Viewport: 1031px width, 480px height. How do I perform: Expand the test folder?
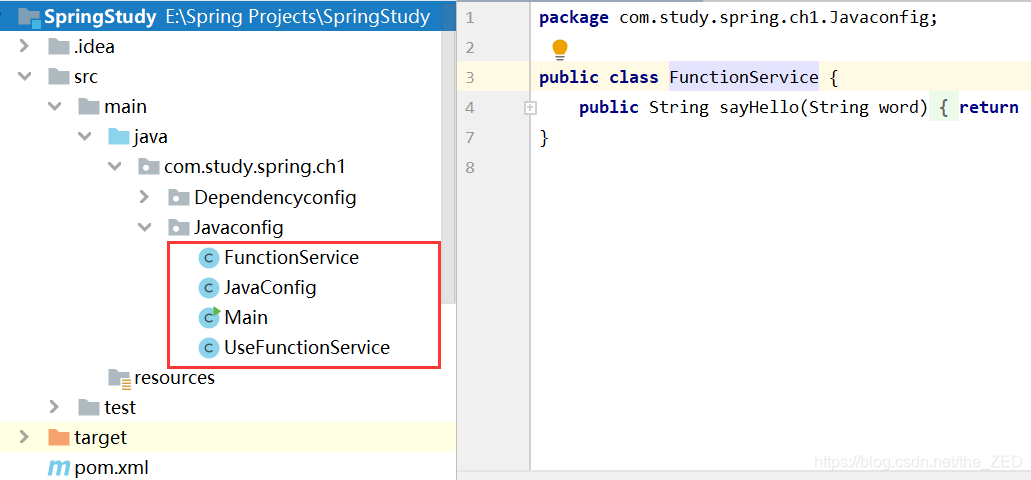55,407
